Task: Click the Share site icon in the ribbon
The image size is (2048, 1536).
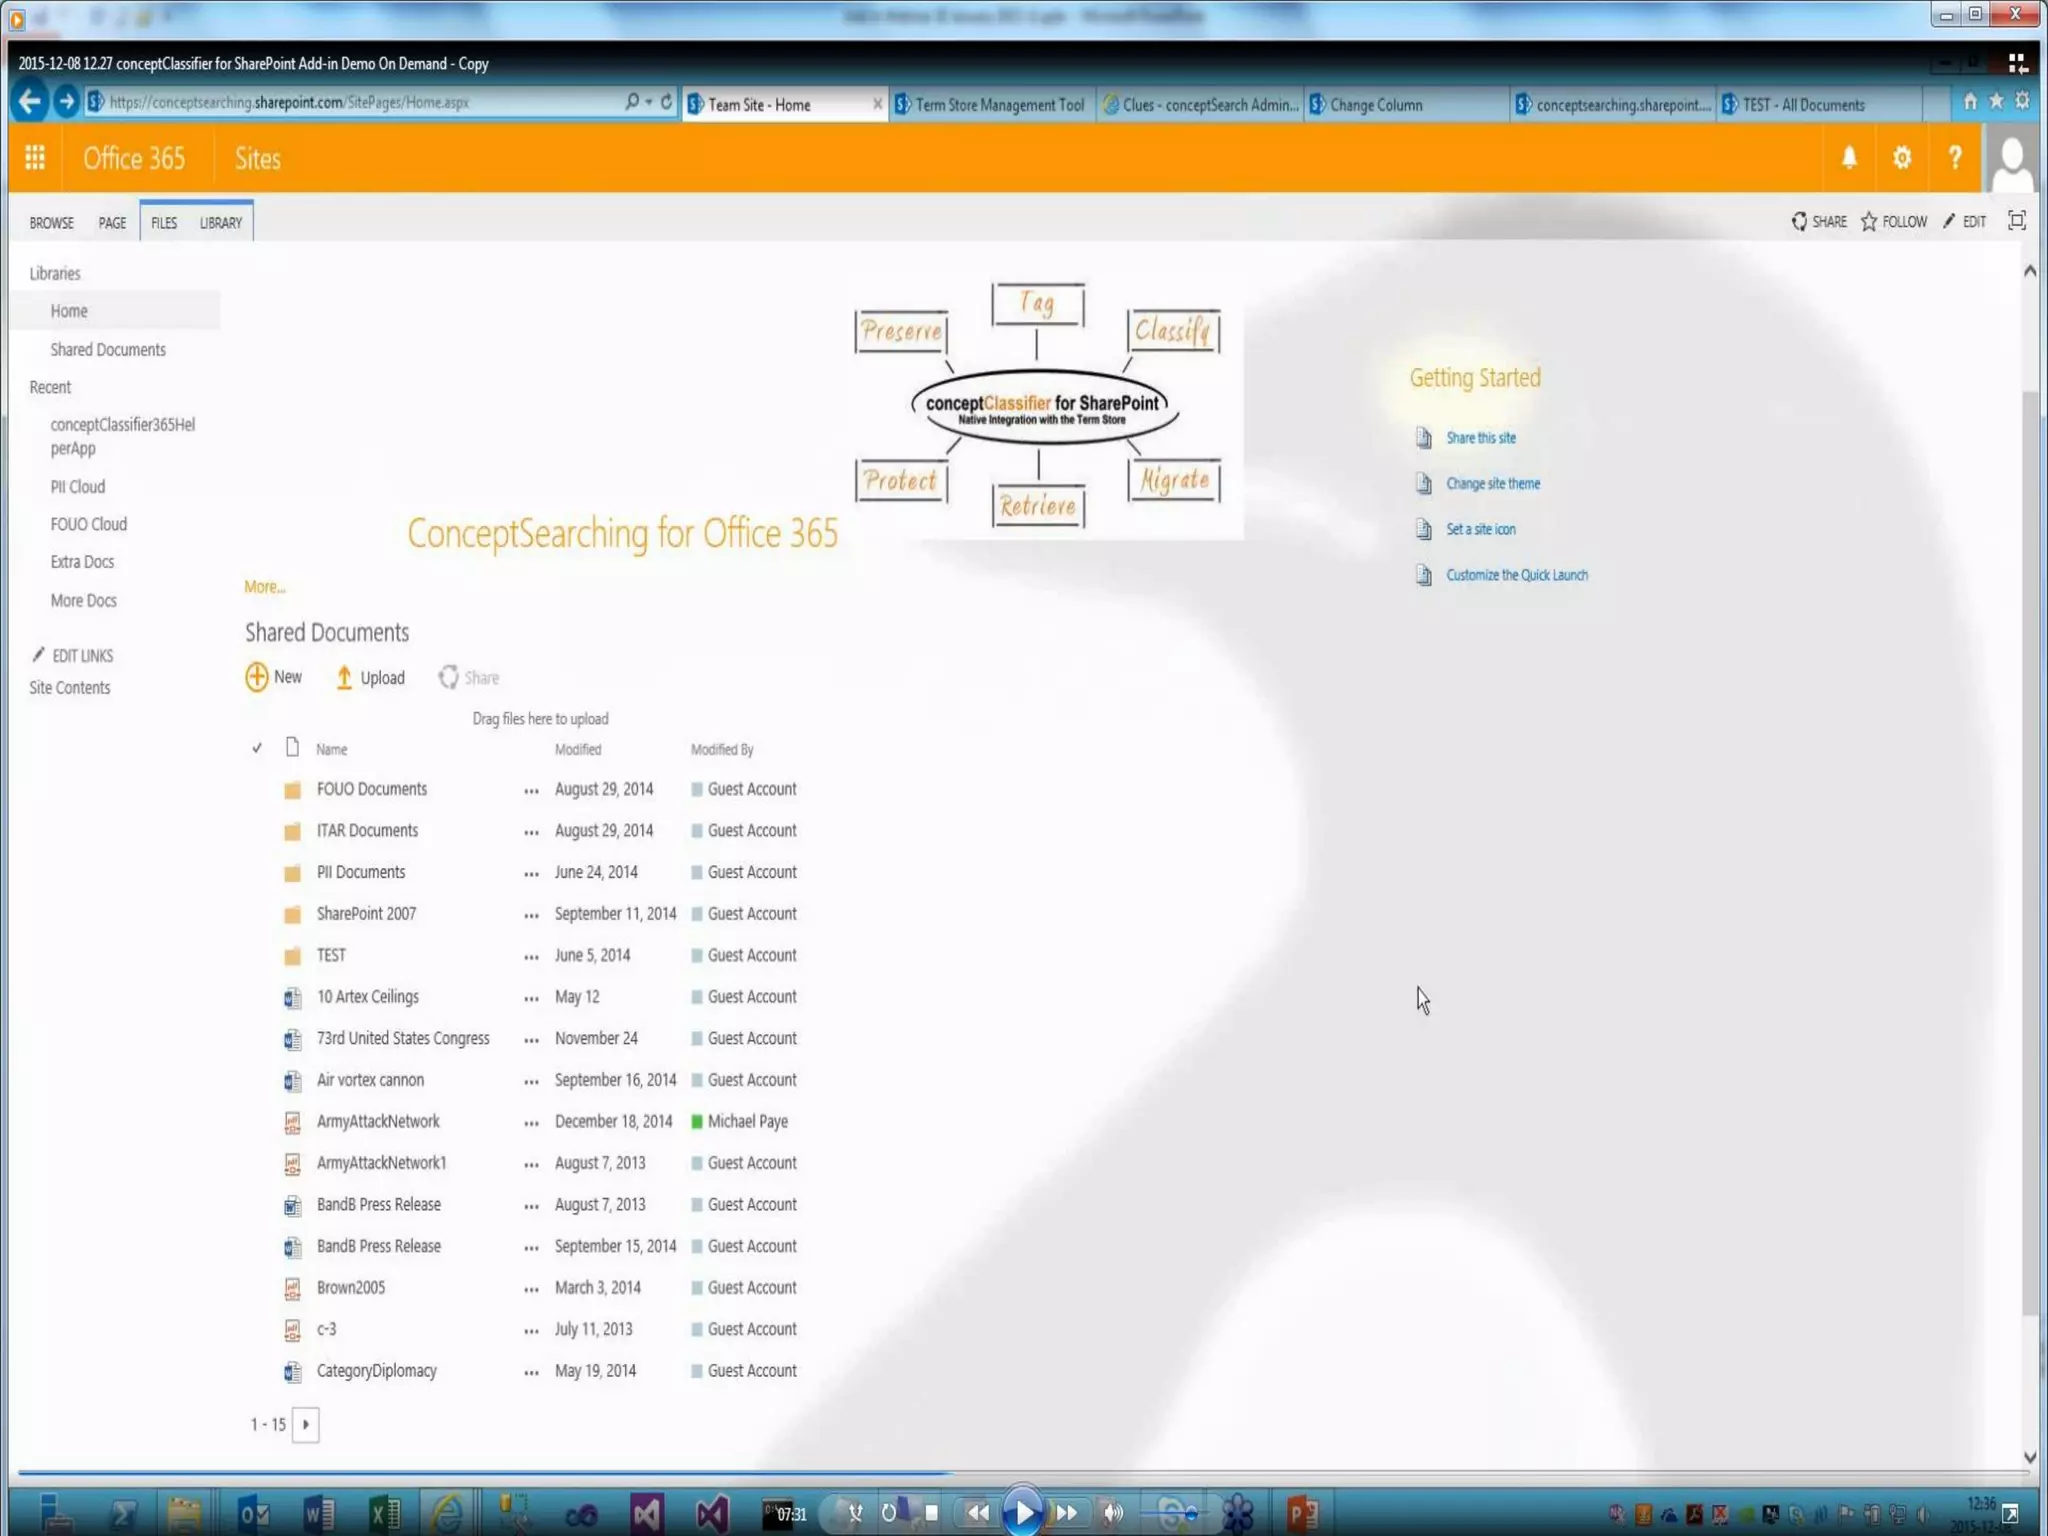Action: tap(1799, 222)
